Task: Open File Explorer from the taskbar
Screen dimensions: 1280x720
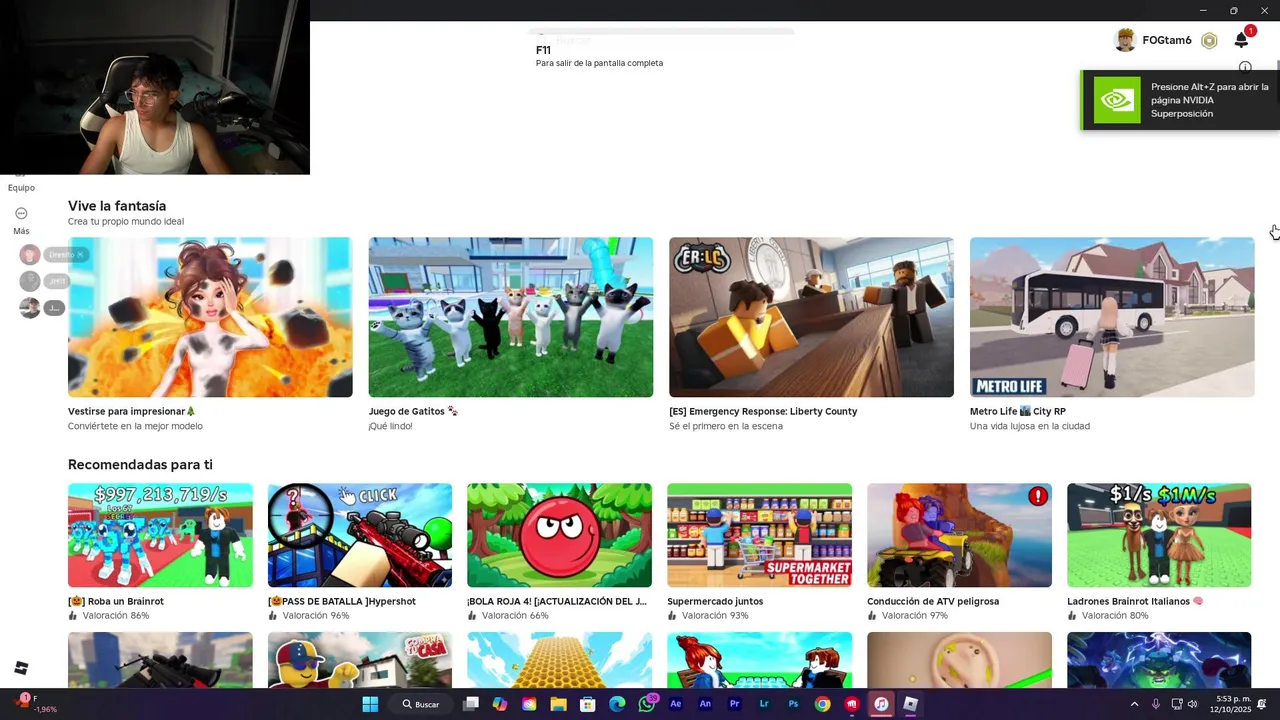Action: 558,704
